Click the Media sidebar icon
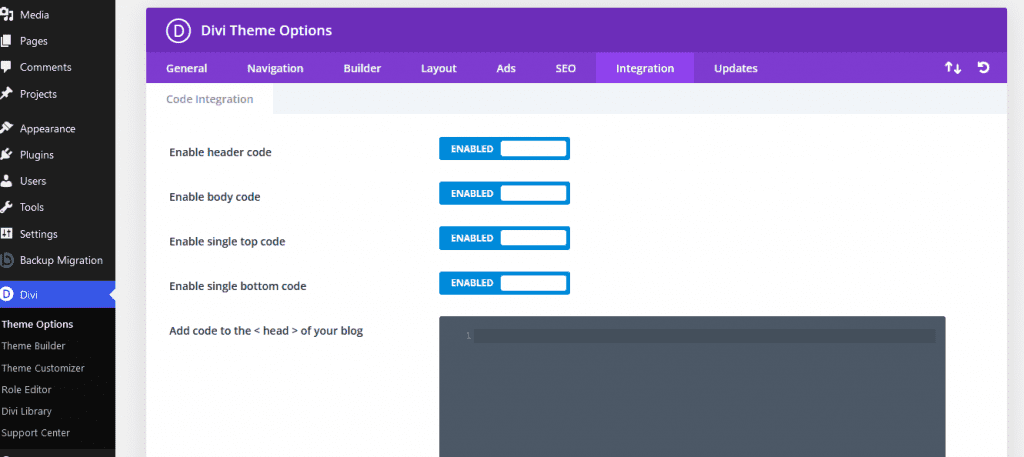 6,14
